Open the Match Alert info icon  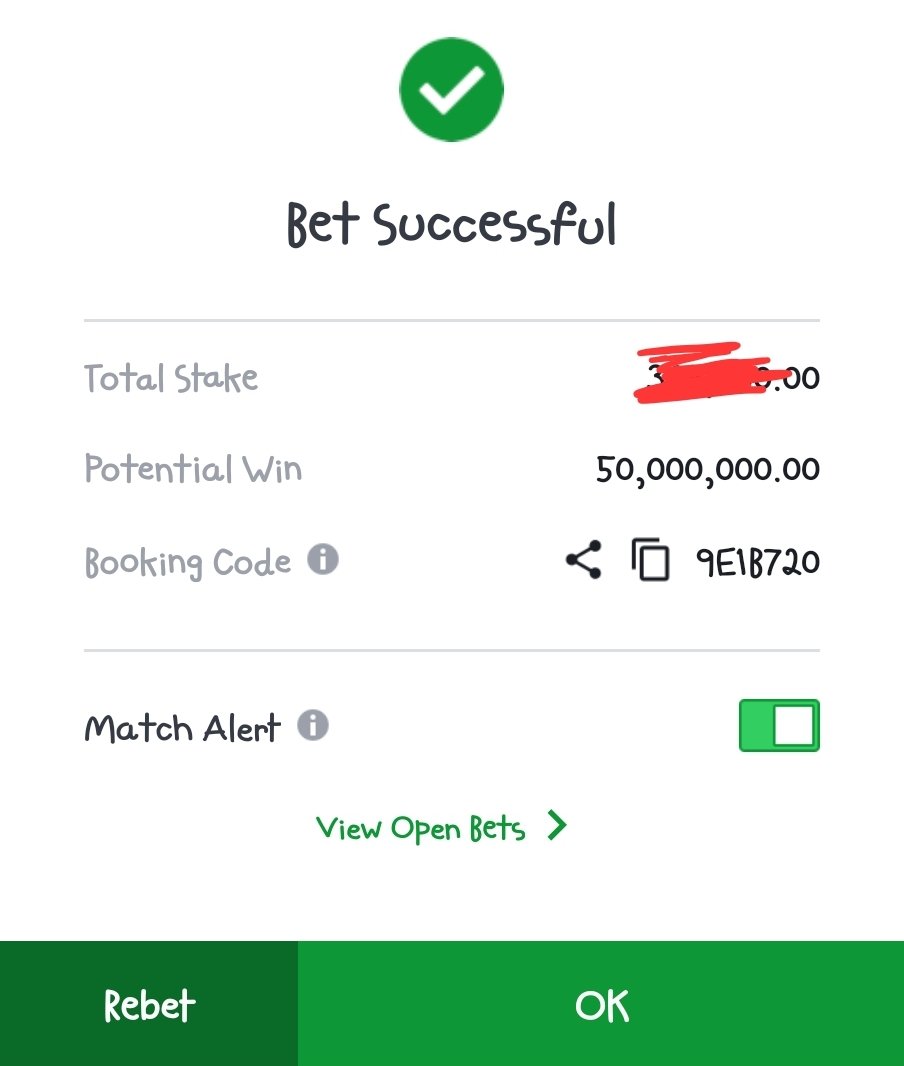(x=313, y=725)
